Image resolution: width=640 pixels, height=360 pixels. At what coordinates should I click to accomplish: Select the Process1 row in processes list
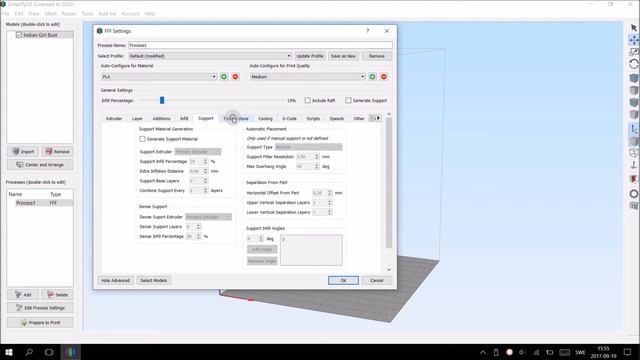coord(40,203)
